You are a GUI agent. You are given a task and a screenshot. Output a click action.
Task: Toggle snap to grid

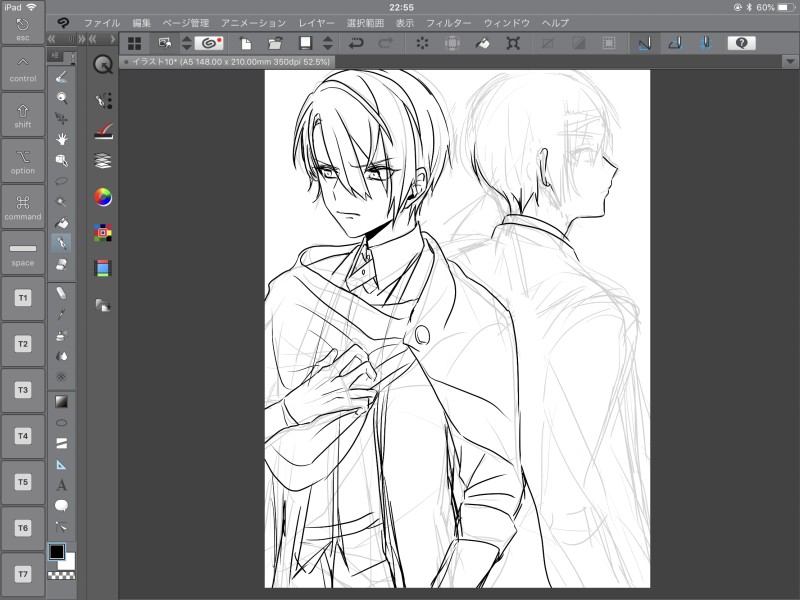pos(706,43)
